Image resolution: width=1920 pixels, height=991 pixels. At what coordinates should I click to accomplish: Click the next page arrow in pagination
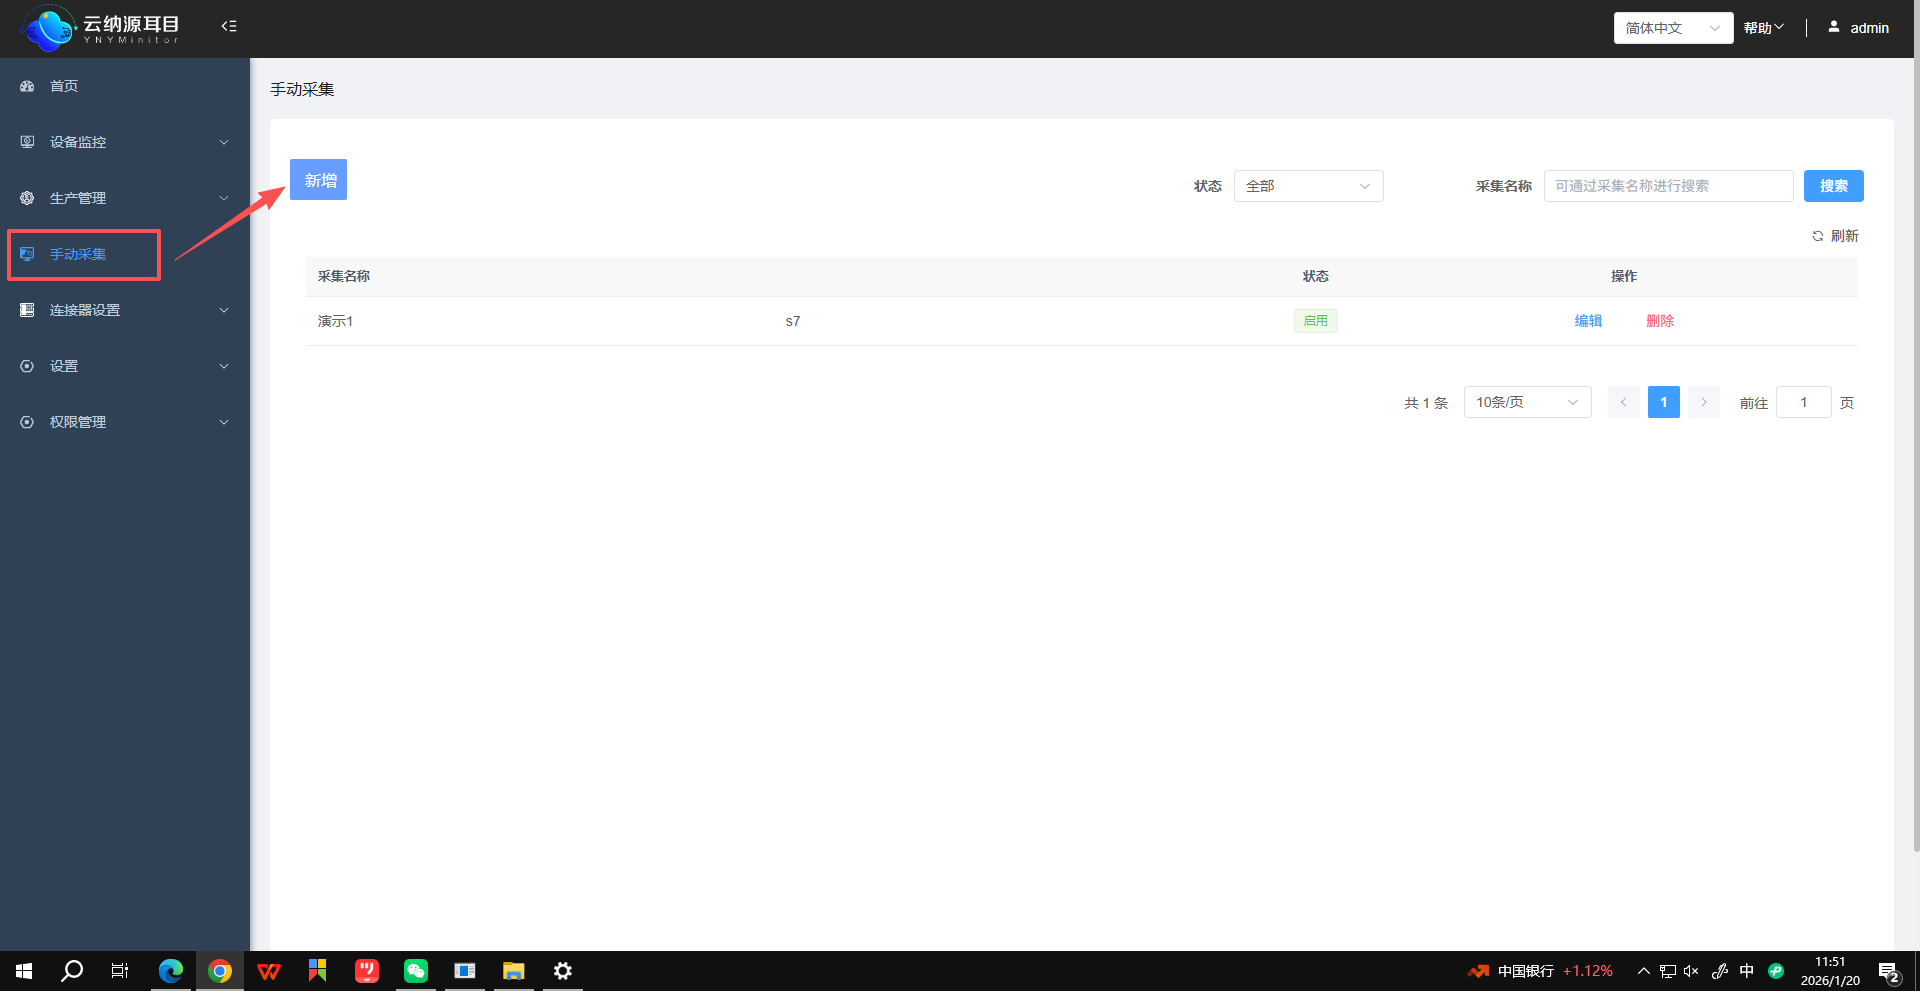[x=1704, y=402]
